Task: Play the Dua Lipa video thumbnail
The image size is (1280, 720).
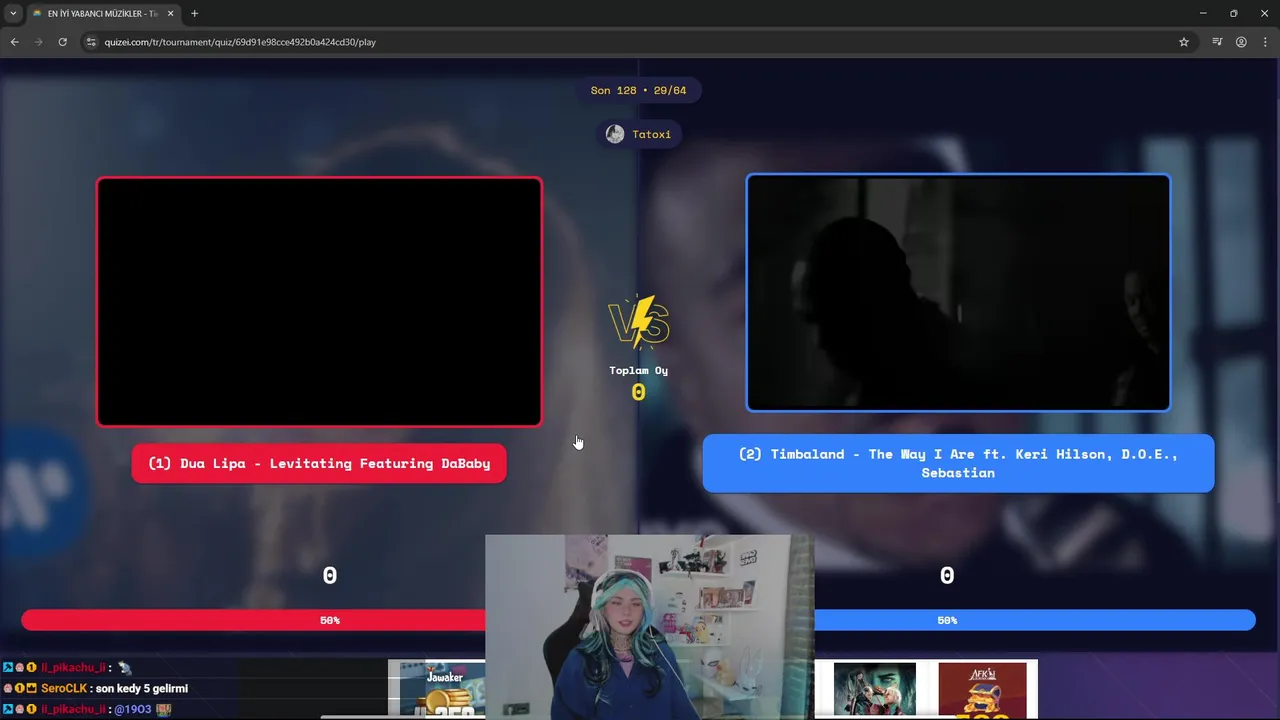Action: [319, 302]
